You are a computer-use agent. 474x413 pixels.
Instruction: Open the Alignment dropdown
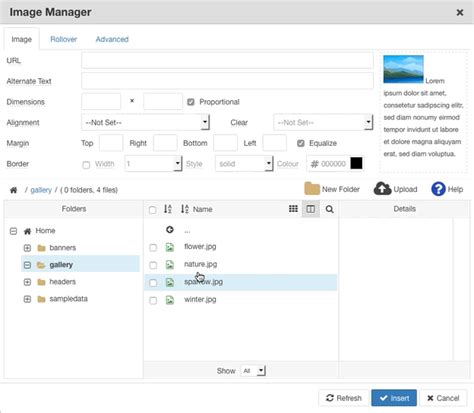(x=145, y=122)
